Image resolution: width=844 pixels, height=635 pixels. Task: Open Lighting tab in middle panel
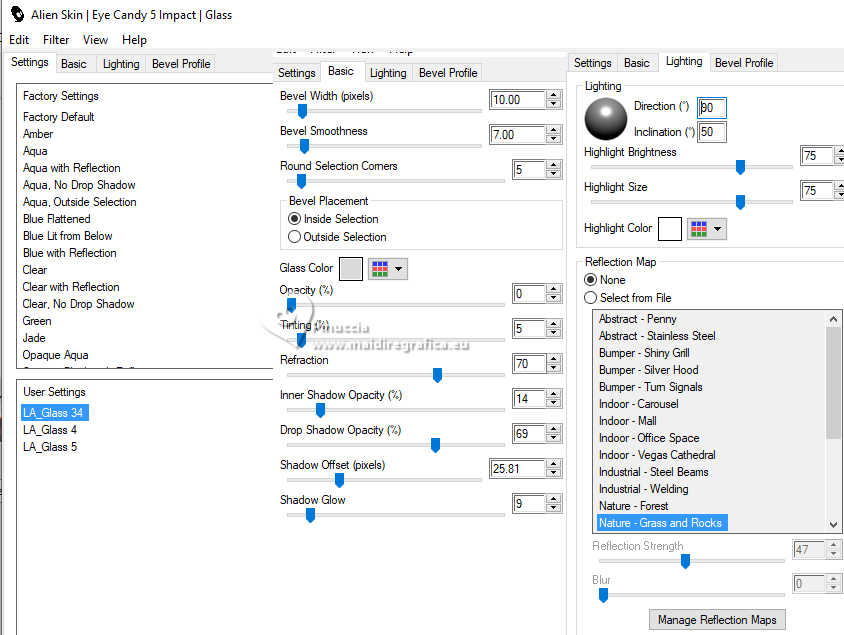[388, 73]
